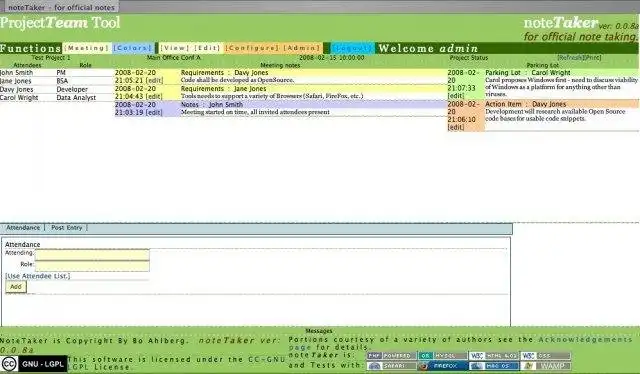Image resolution: width=640 pixels, height=374 pixels.
Task: Select attendee Davy Jones in the list
Action: 16,89
